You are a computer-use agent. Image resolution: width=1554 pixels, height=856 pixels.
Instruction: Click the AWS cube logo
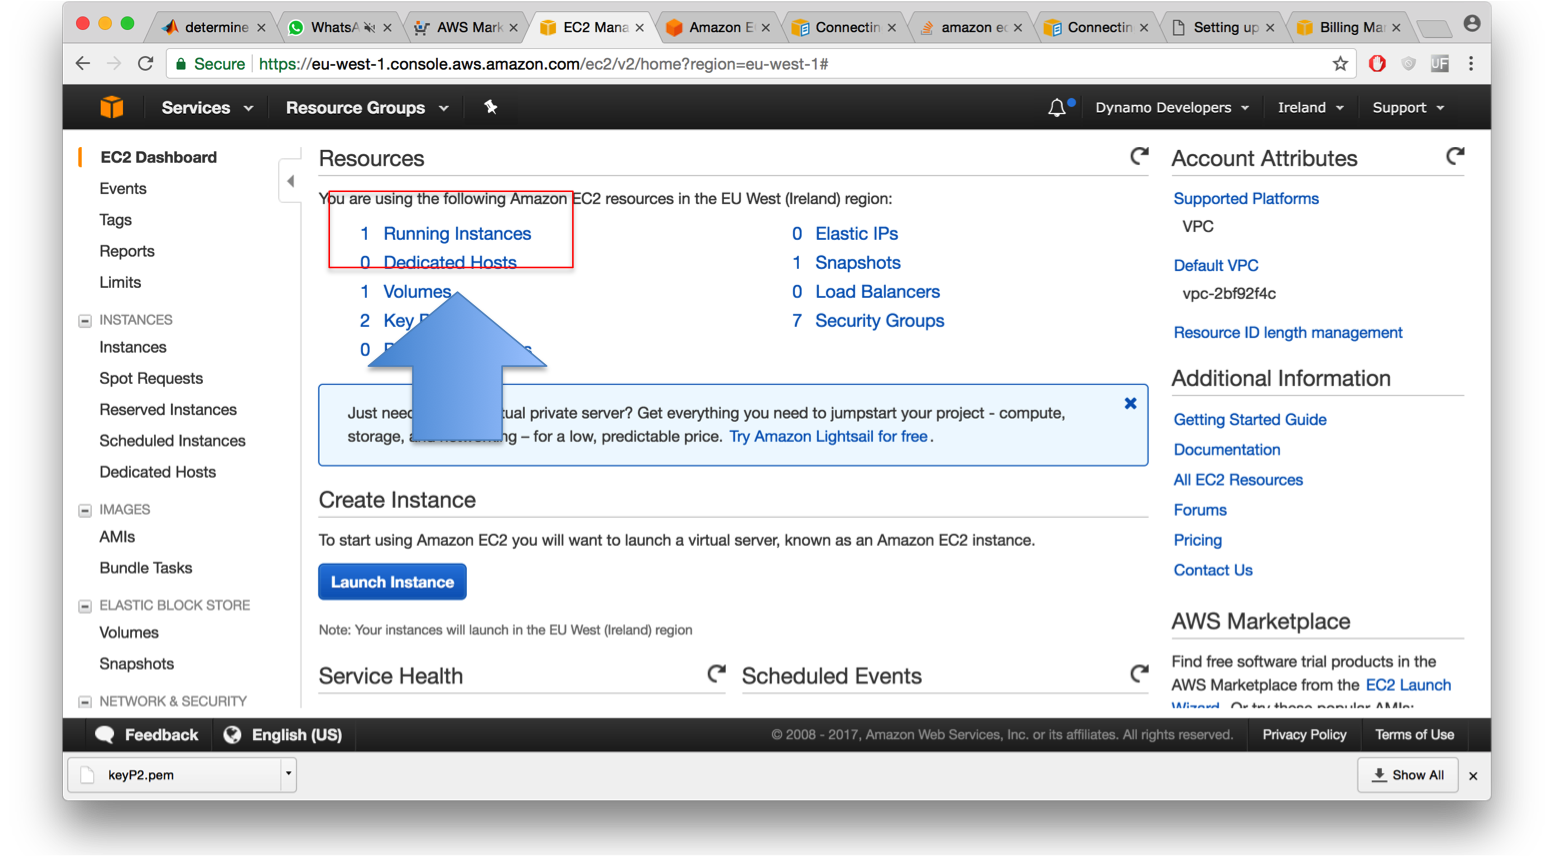(x=112, y=107)
